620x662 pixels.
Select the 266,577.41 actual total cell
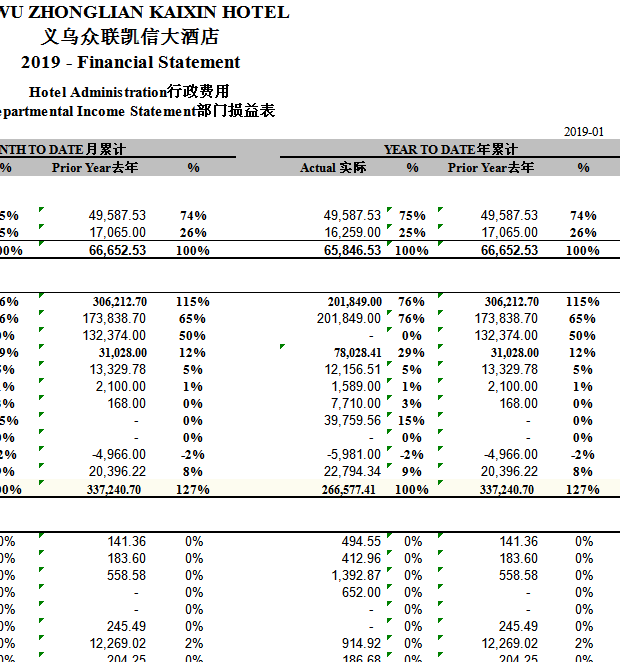click(x=348, y=490)
